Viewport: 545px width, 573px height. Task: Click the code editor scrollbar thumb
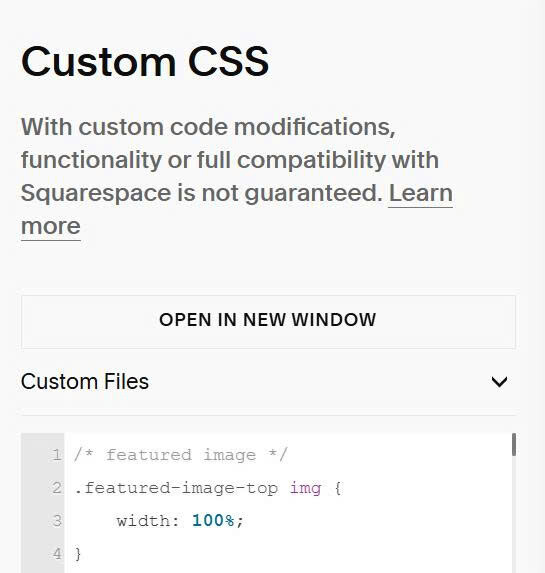(x=514, y=444)
